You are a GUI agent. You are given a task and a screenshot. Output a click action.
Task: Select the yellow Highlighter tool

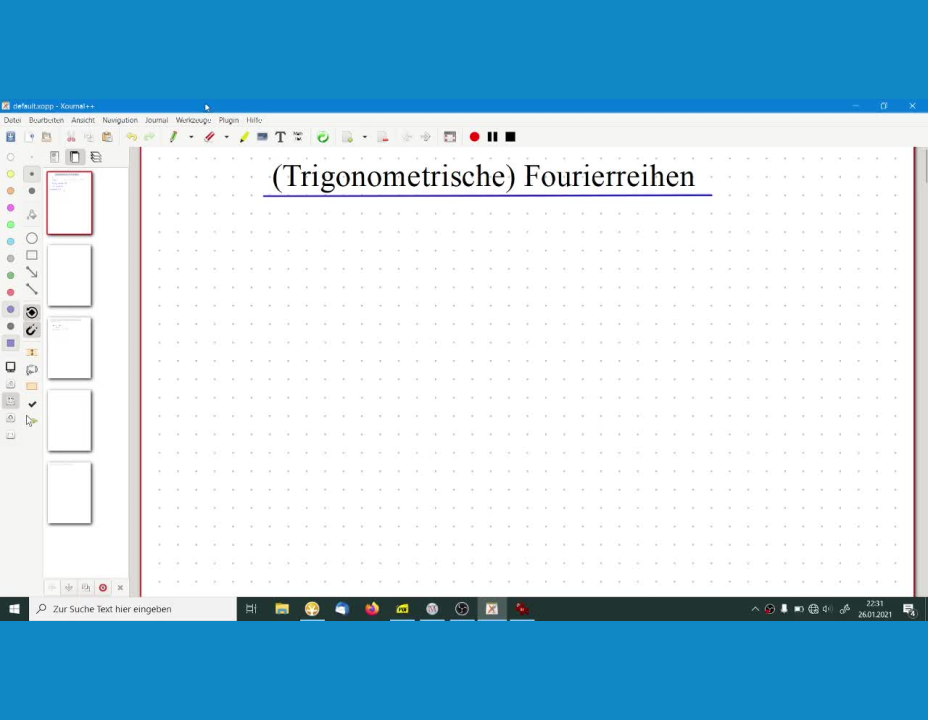click(x=244, y=137)
